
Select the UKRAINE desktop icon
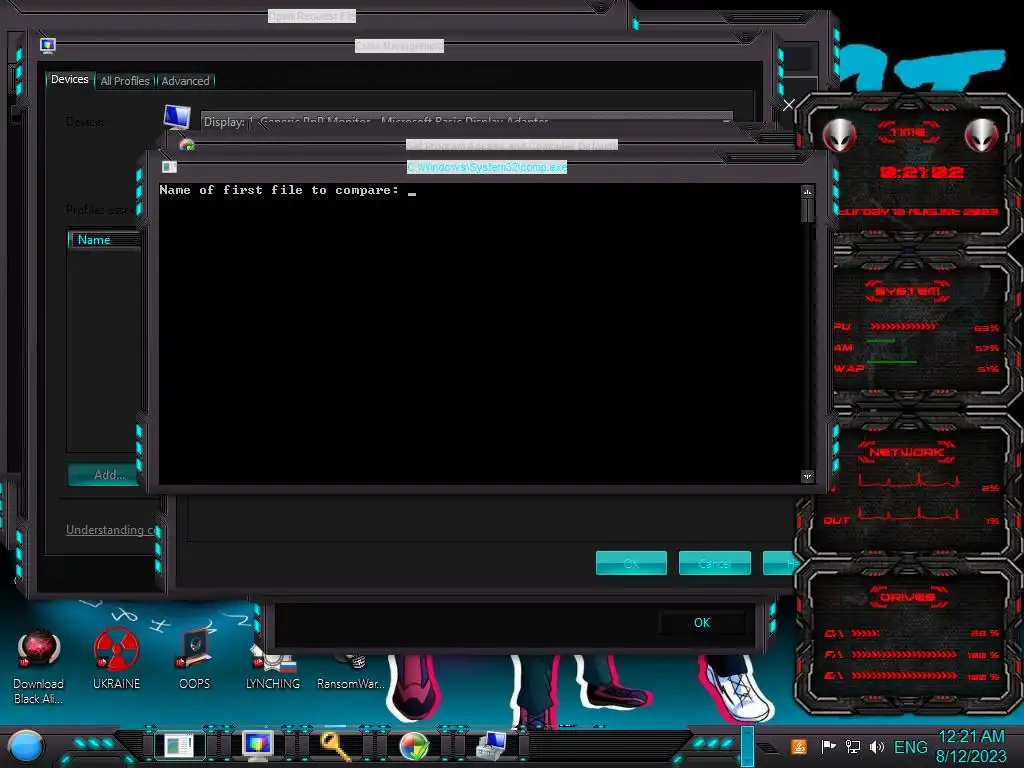tap(116, 658)
